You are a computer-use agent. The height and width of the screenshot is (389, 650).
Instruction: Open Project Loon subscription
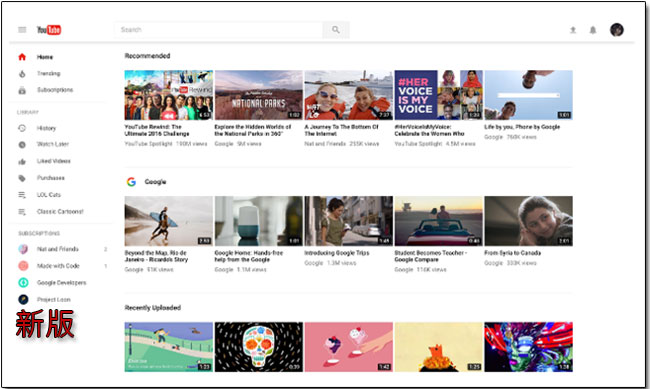click(53, 299)
